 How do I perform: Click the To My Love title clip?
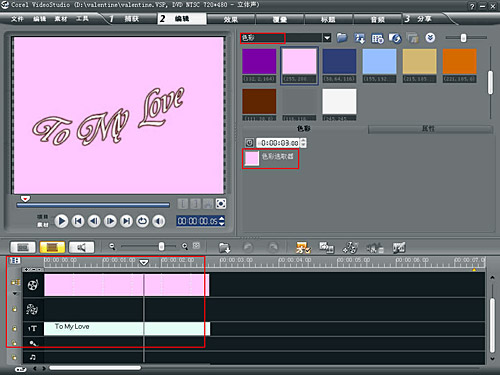(x=127, y=328)
